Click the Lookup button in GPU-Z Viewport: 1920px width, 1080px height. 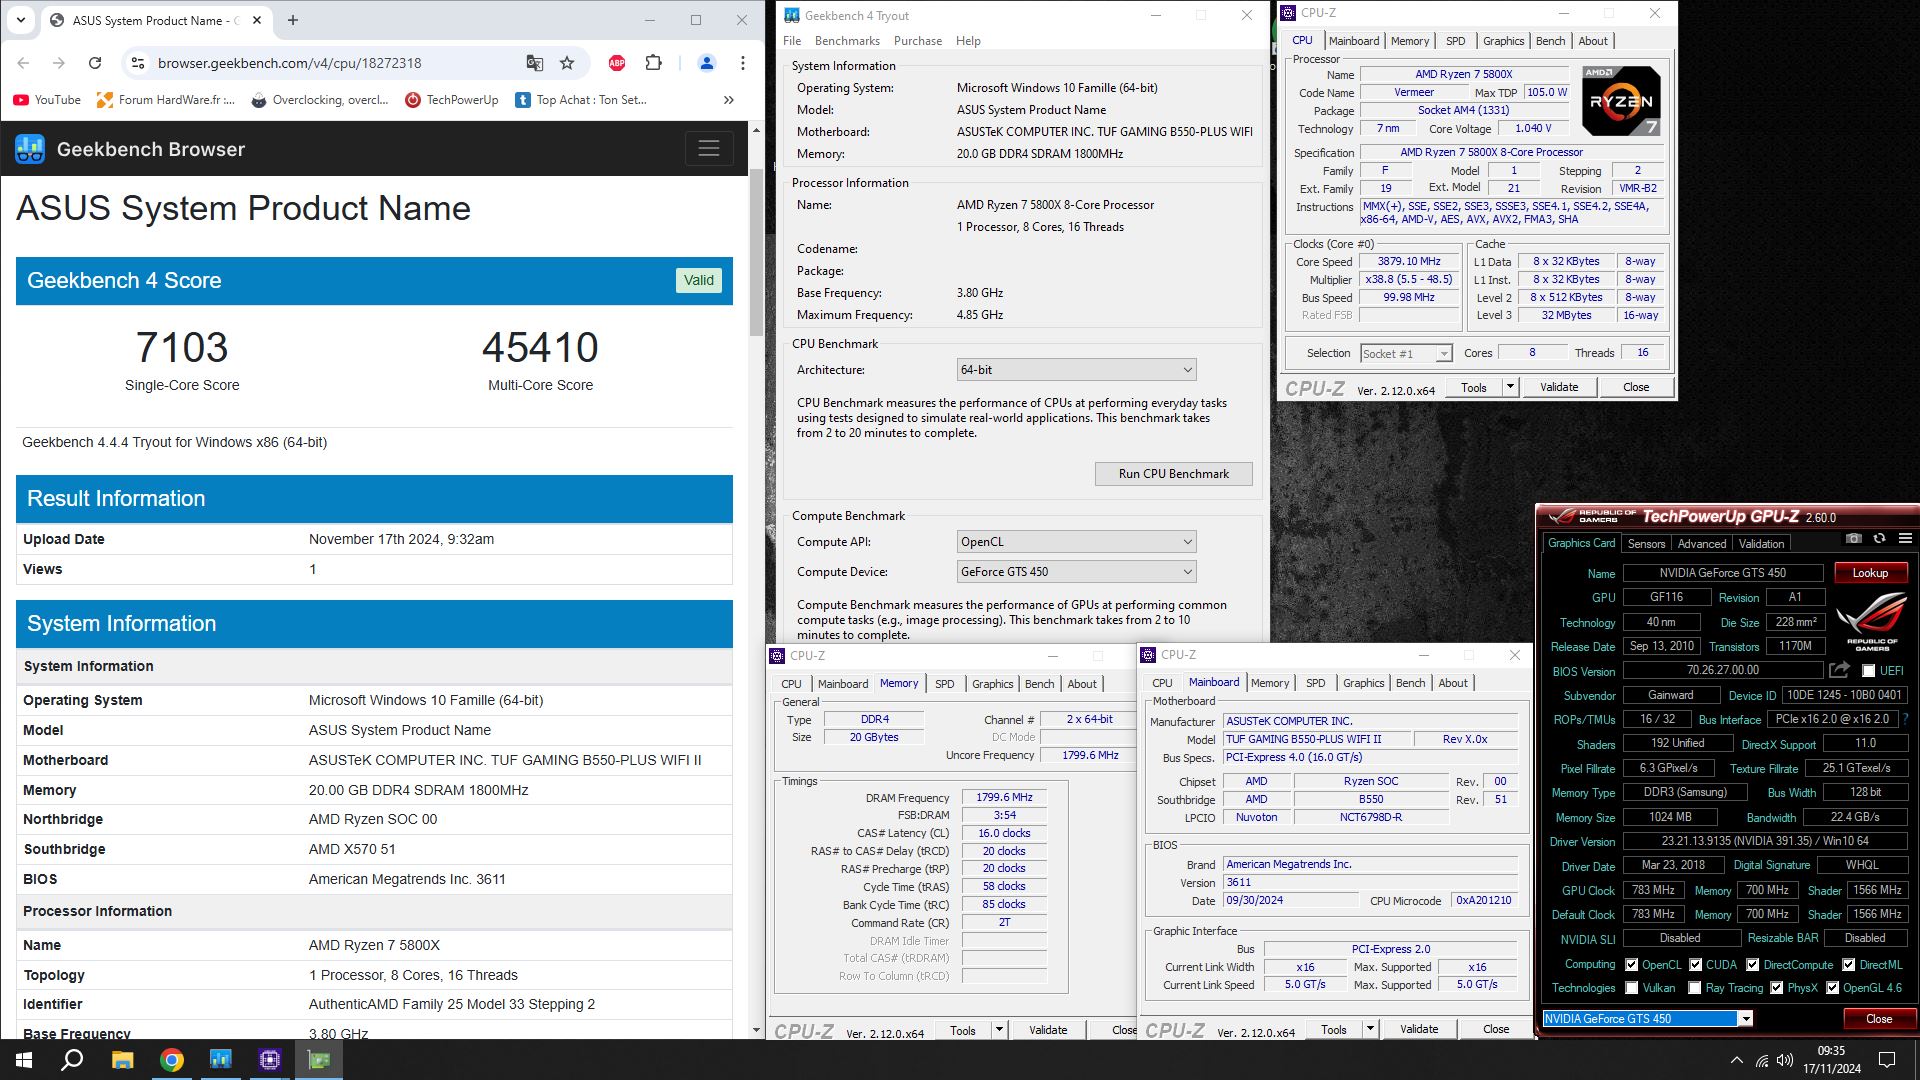1870,573
